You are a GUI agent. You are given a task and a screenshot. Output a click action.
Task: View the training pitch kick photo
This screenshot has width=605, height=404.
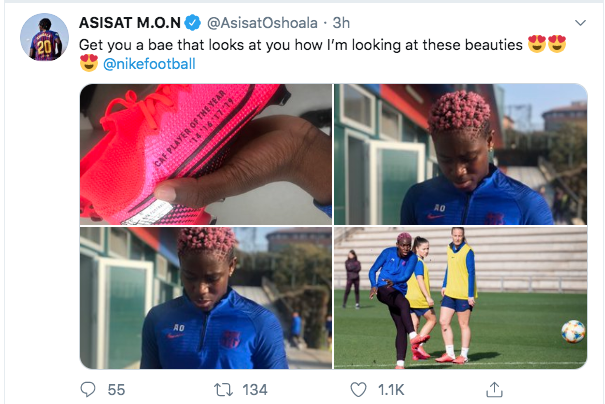(x=461, y=298)
